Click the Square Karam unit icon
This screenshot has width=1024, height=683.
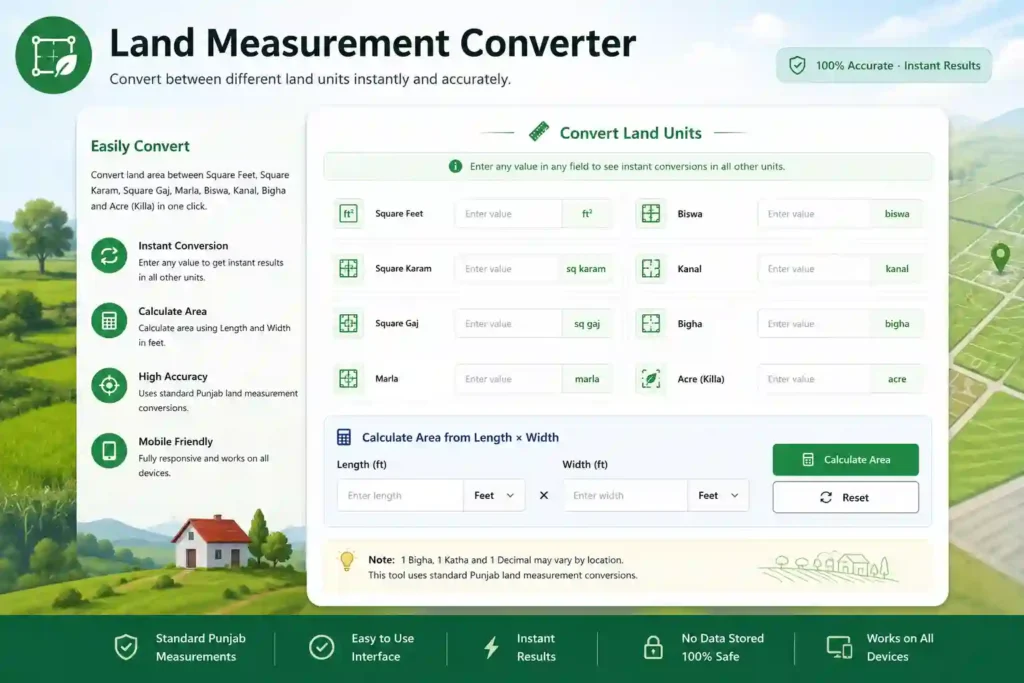click(348, 268)
